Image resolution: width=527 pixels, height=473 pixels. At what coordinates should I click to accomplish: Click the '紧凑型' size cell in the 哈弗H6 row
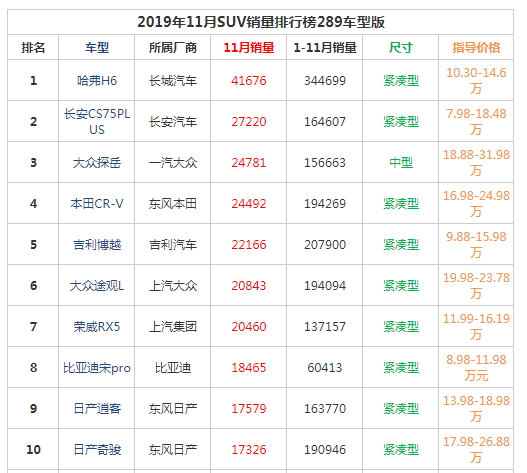point(401,81)
